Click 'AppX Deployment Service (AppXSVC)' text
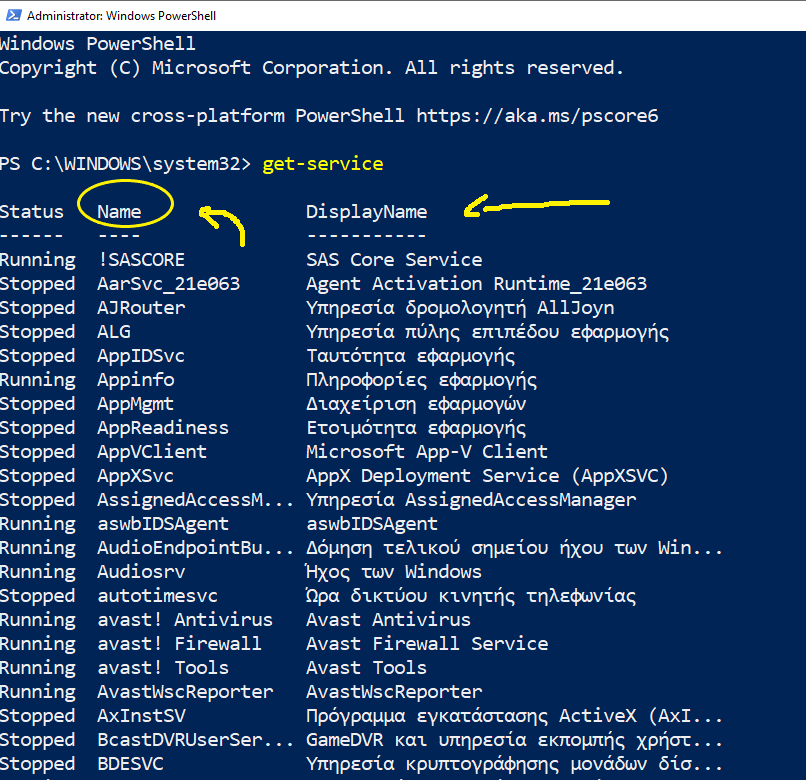806x780 pixels. click(487, 476)
